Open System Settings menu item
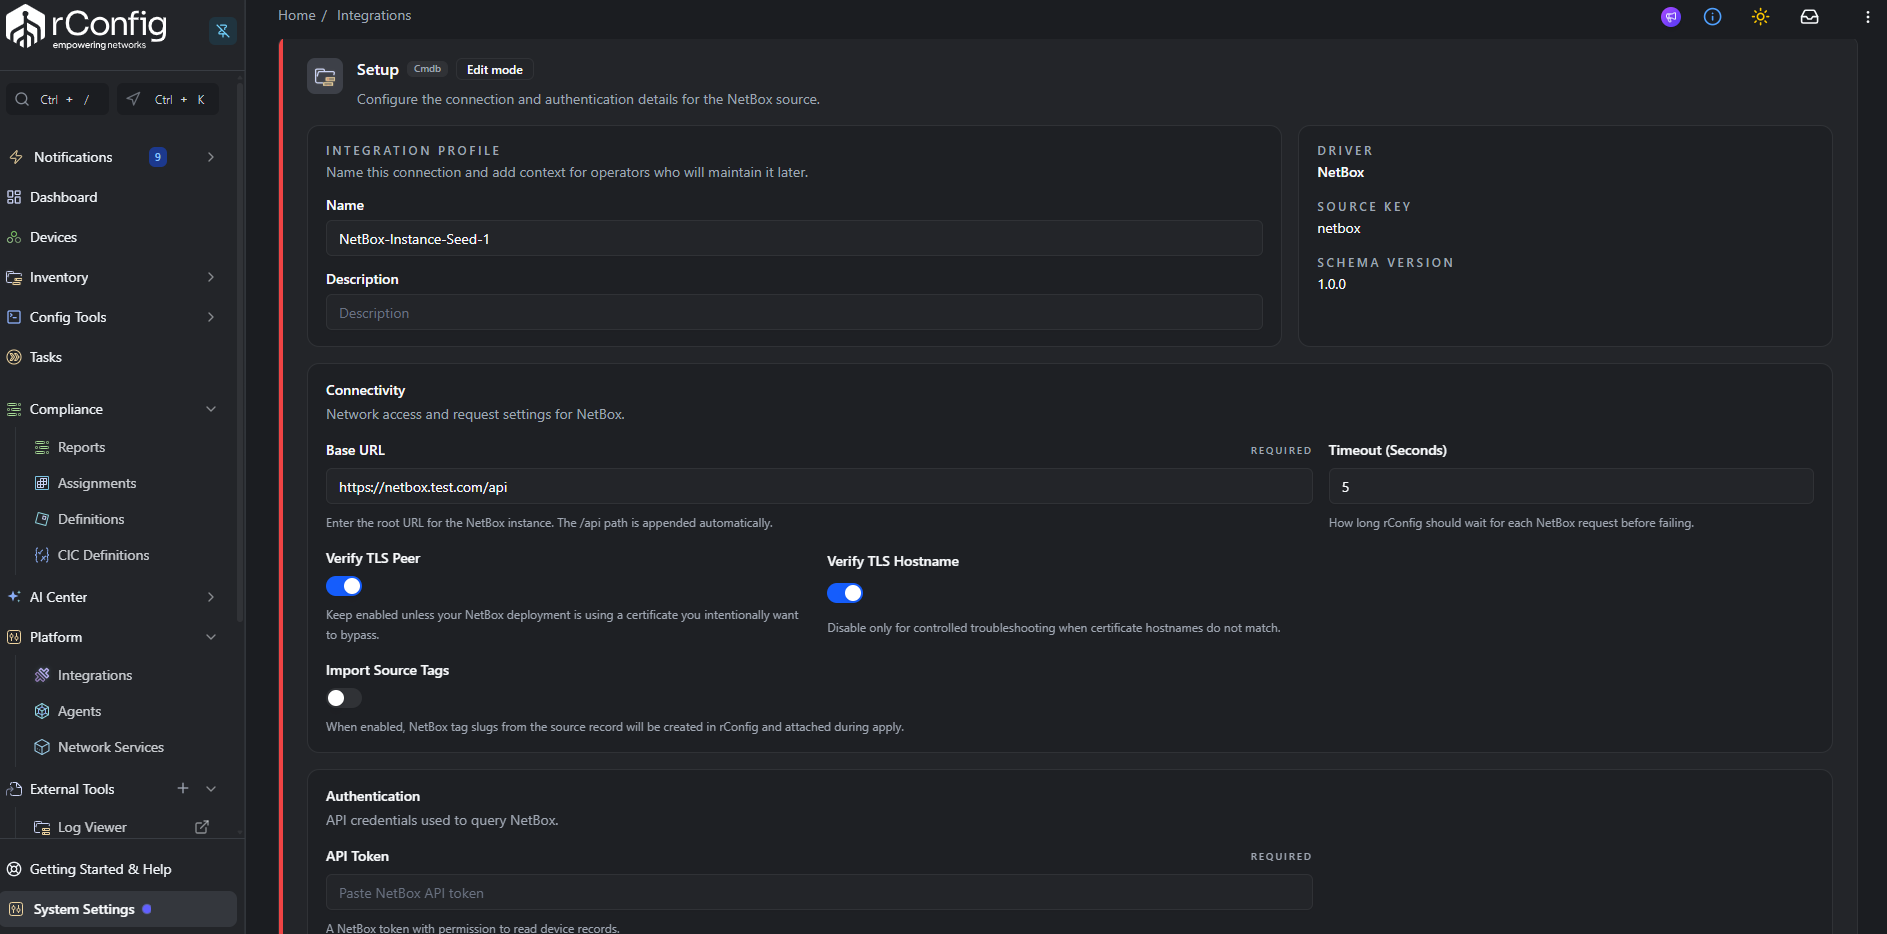Image resolution: width=1887 pixels, height=934 pixels. tap(118, 909)
